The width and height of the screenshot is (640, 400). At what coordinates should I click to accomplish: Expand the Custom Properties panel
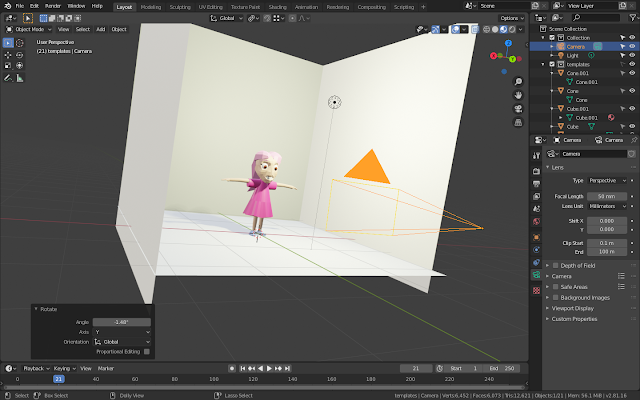pos(574,319)
